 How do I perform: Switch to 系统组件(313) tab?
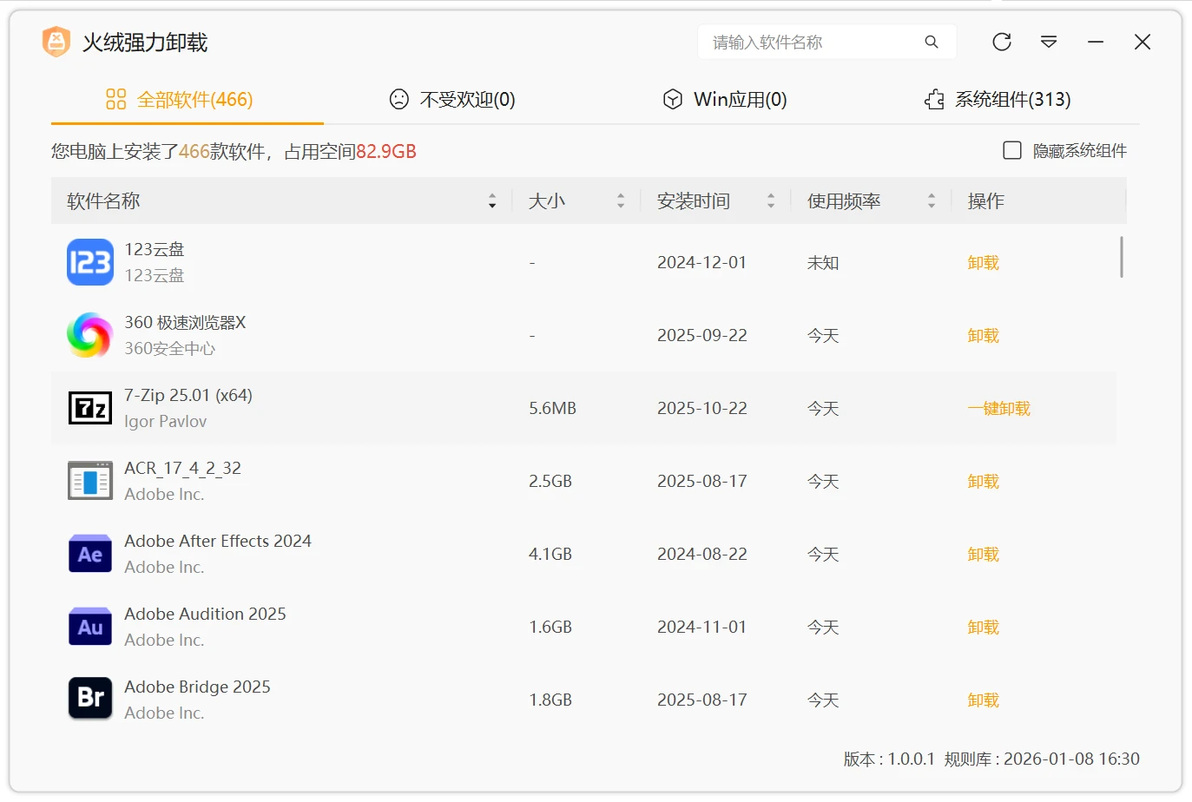click(997, 99)
